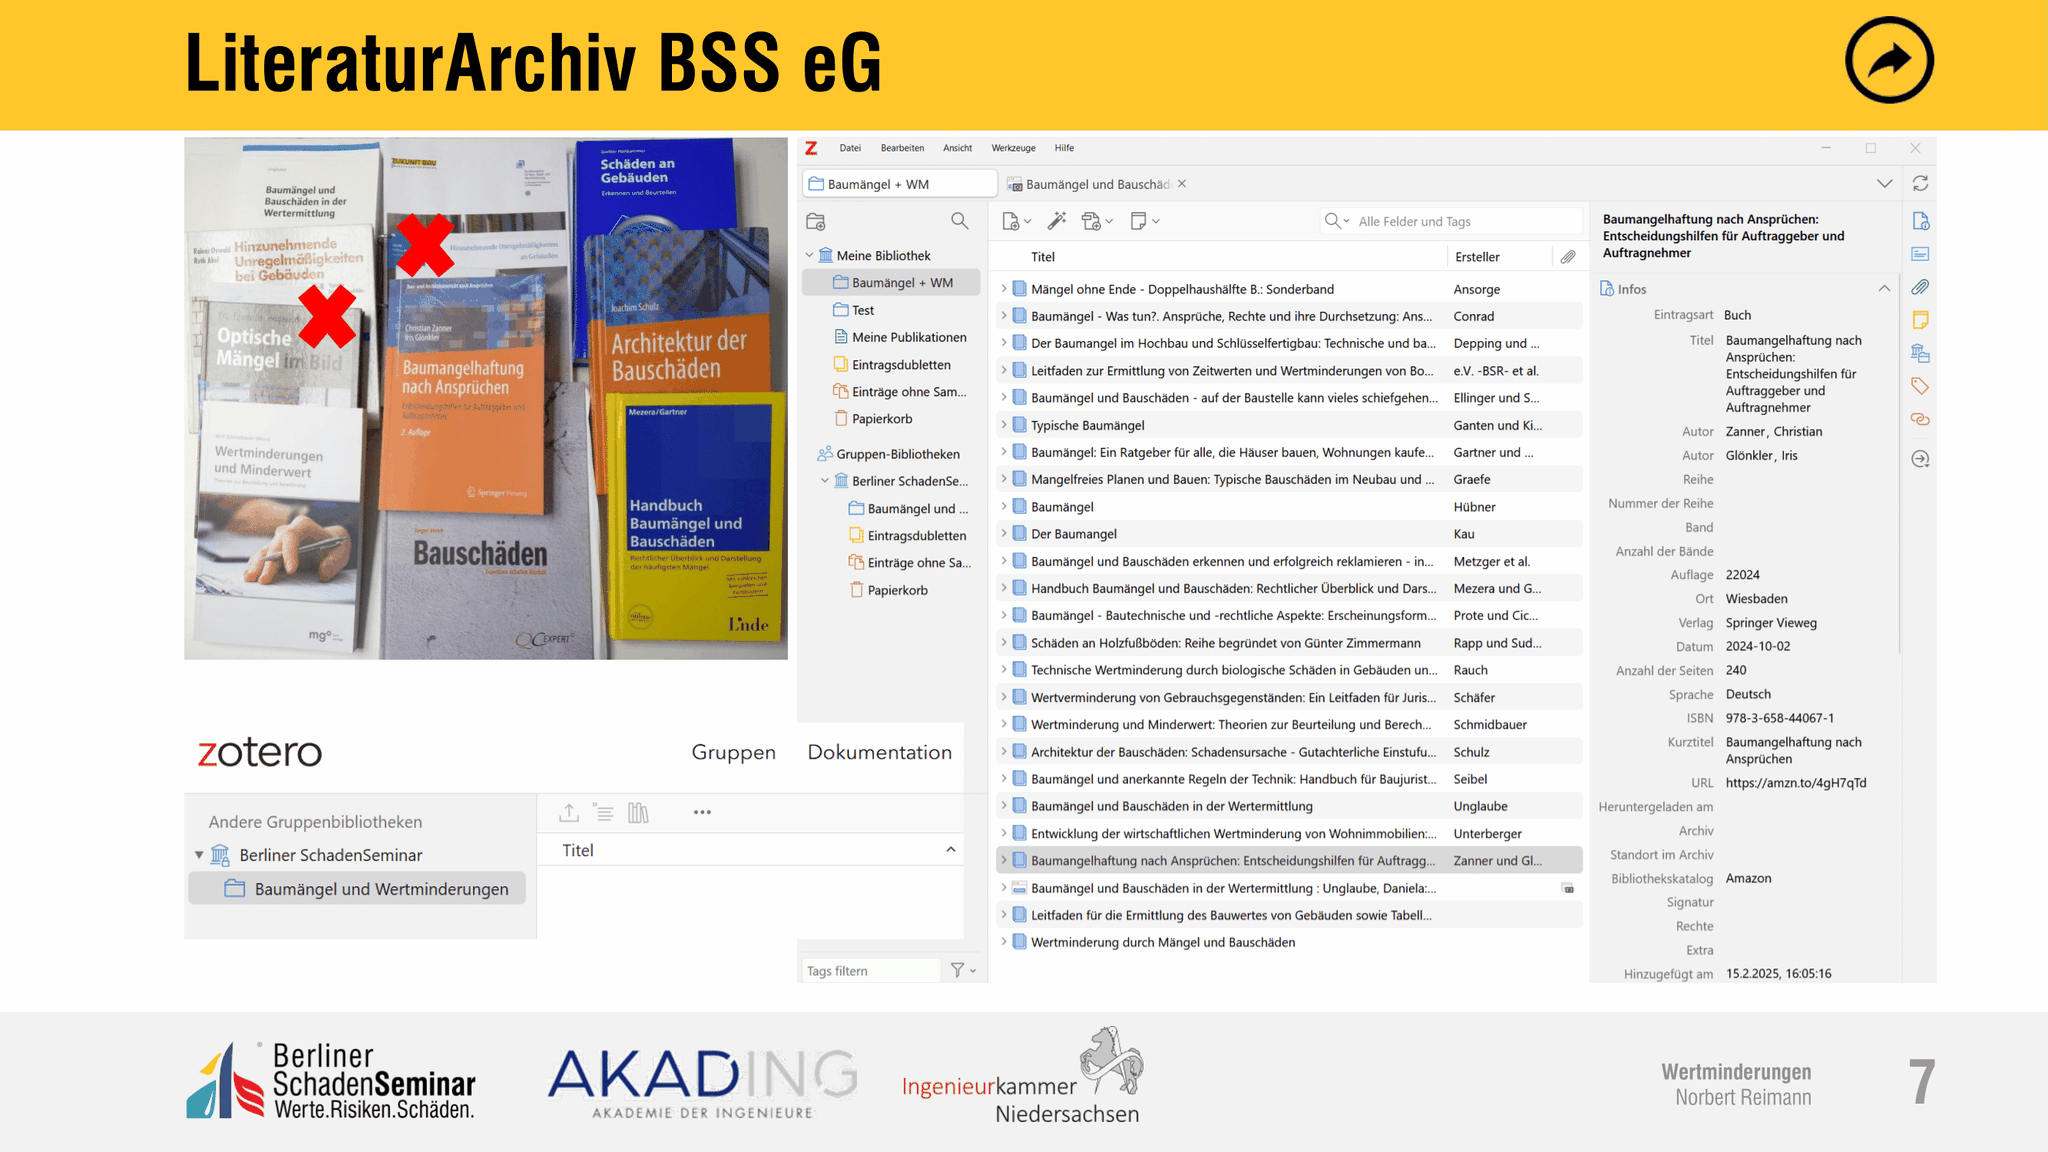Viewport: 2048px width, 1152px height.
Task: Click the tags side navigation icon
Action: click(x=1920, y=386)
